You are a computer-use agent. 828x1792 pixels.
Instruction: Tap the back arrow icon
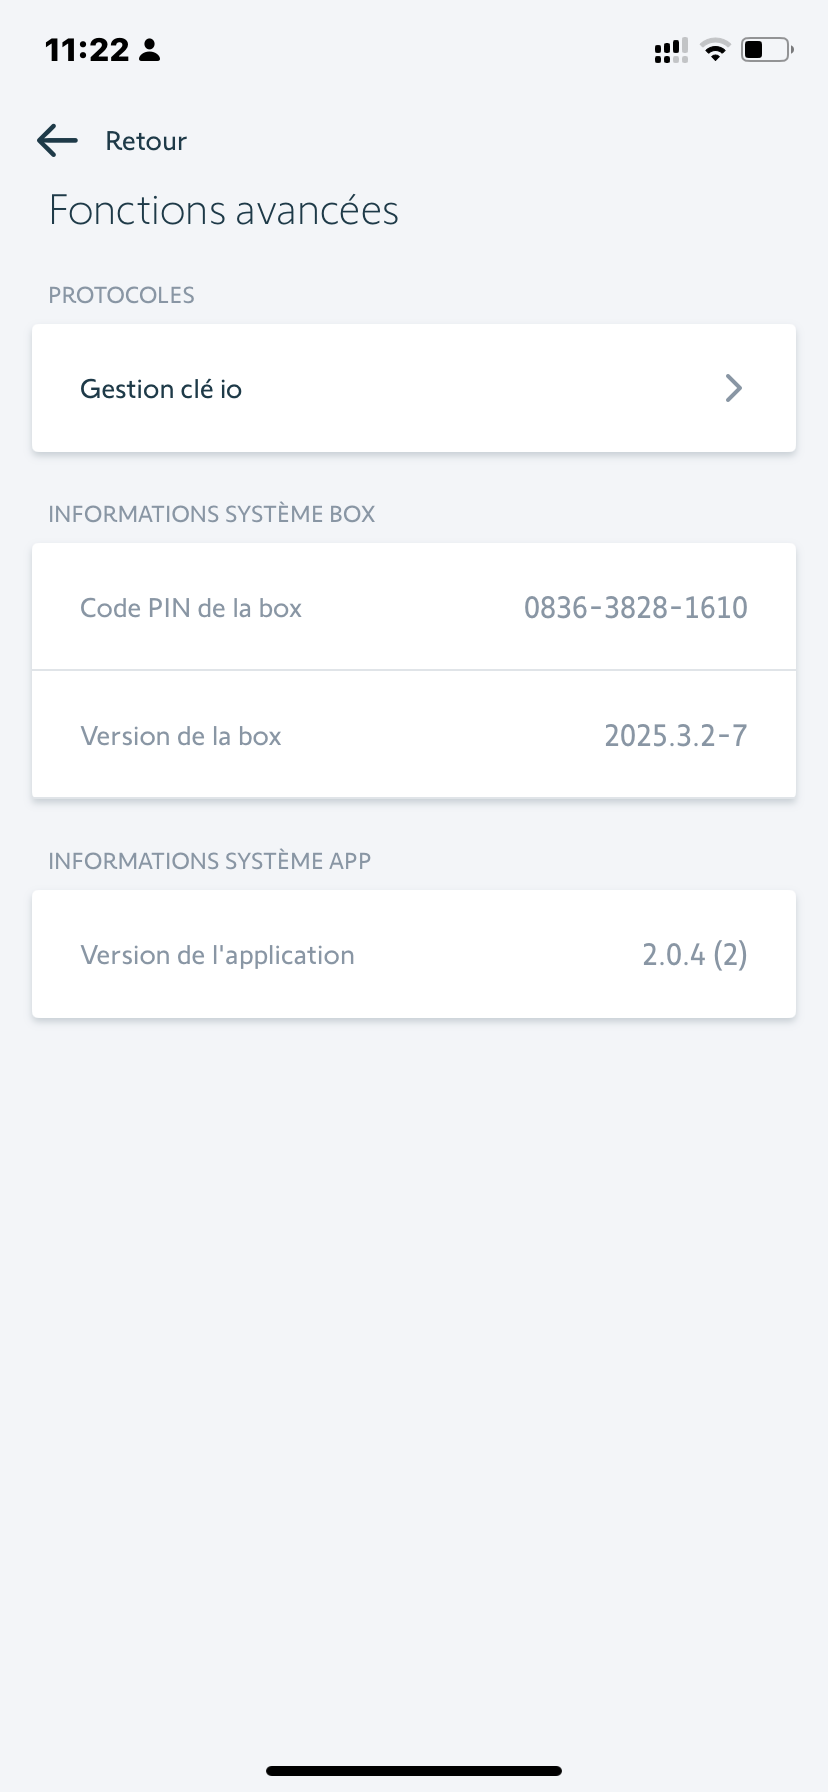click(58, 141)
